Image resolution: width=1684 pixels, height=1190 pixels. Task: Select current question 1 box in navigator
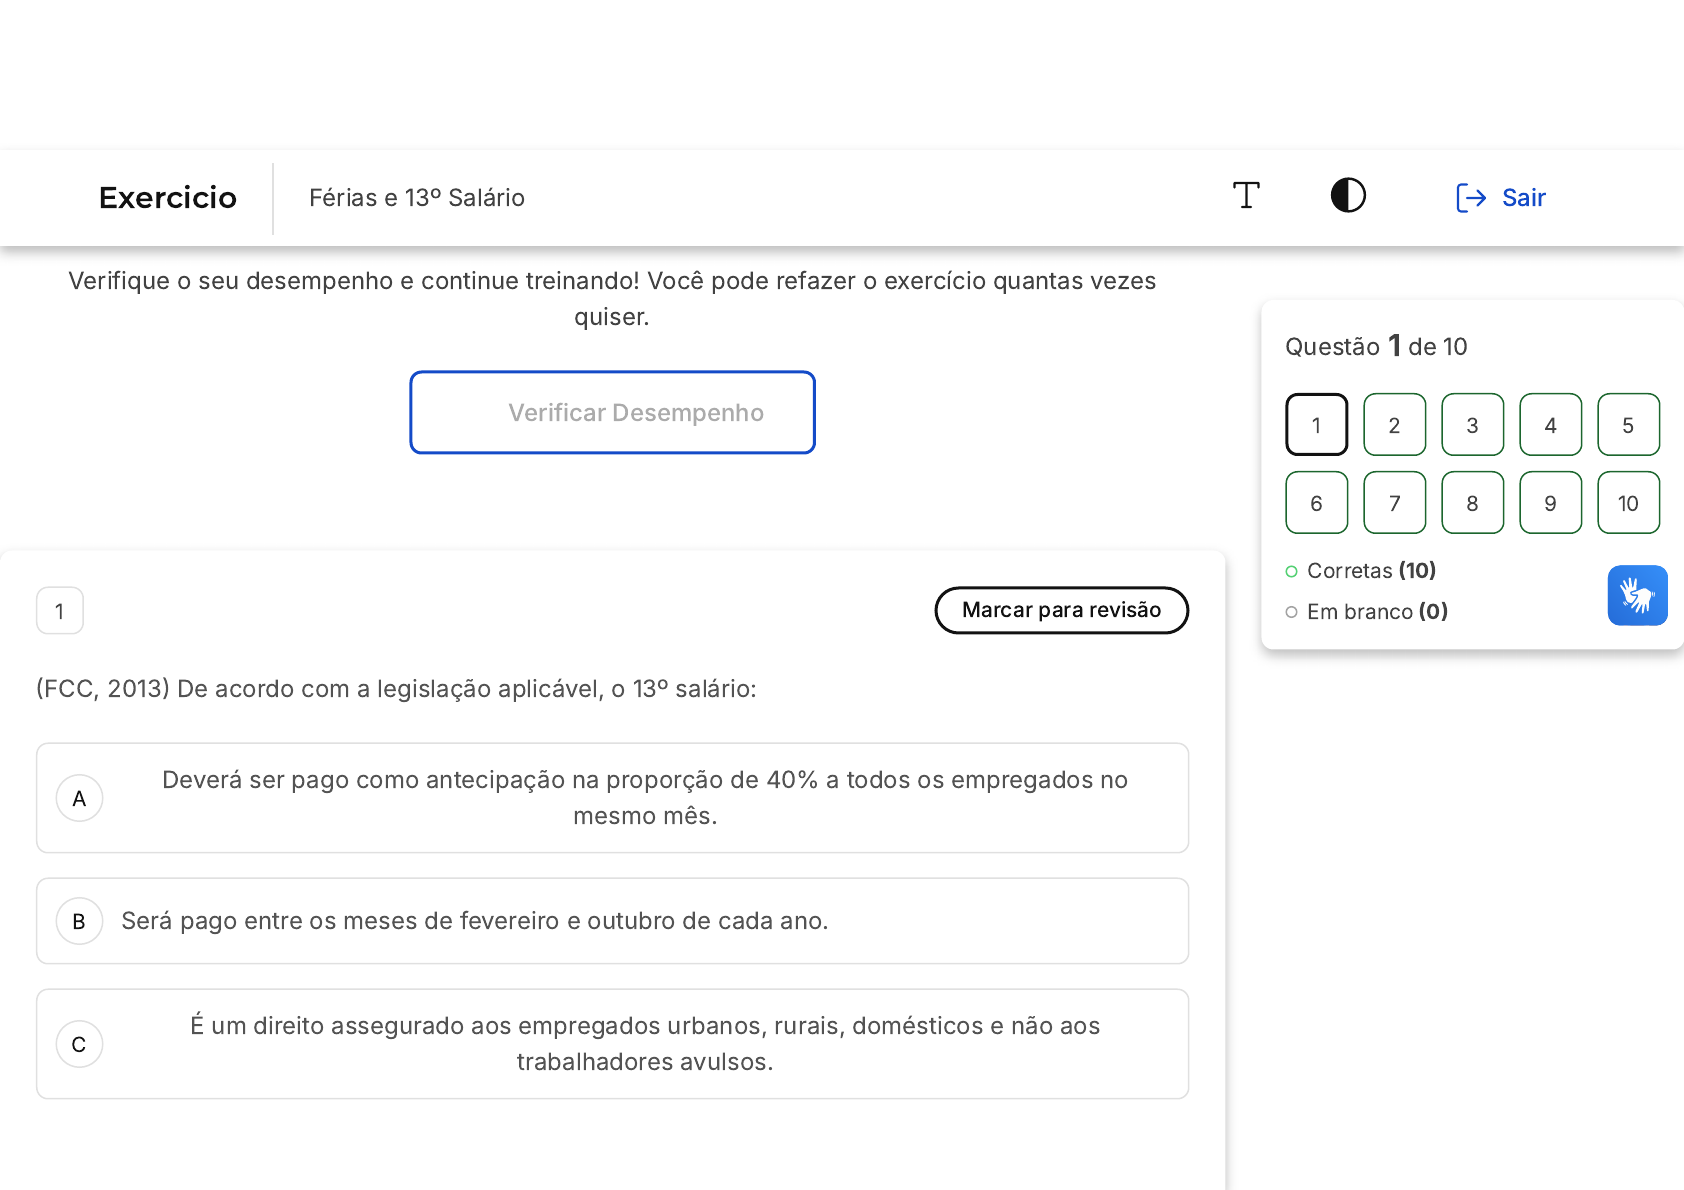(x=1316, y=425)
